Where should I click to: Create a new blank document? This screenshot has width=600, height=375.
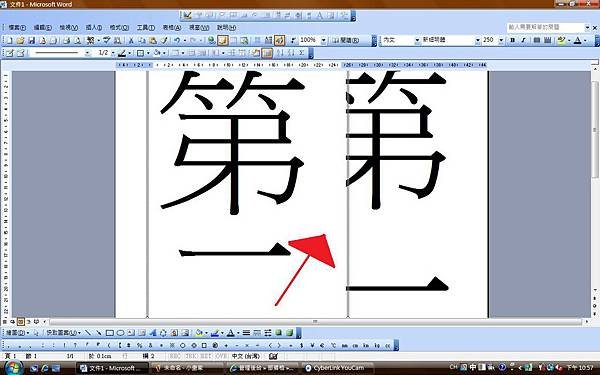[x=9, y=40]
